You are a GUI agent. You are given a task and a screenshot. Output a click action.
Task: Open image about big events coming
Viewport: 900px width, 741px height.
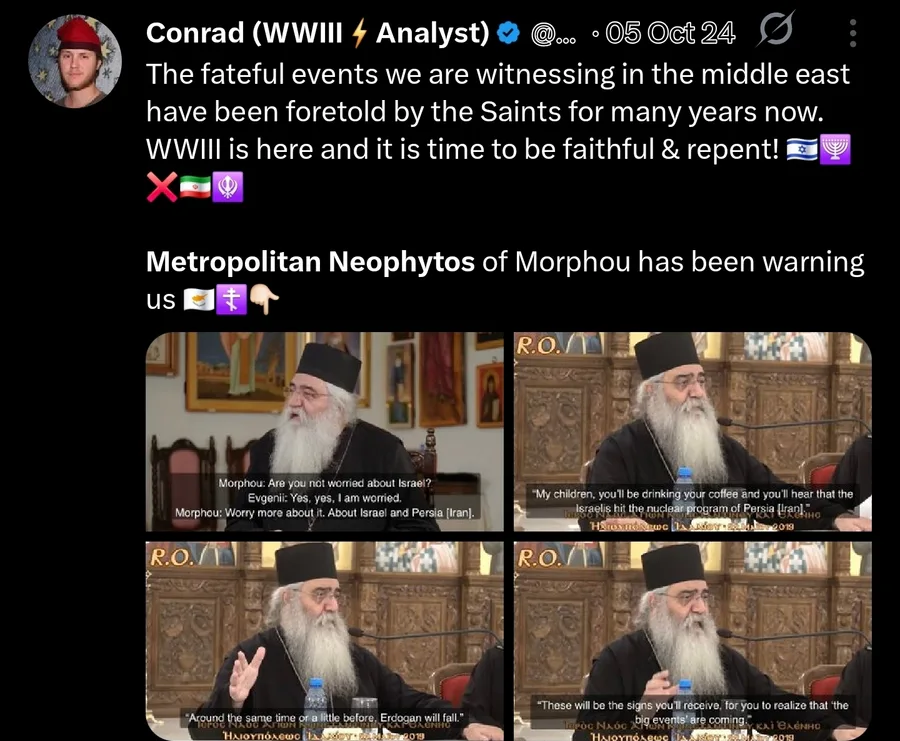[x=693, y=641]
